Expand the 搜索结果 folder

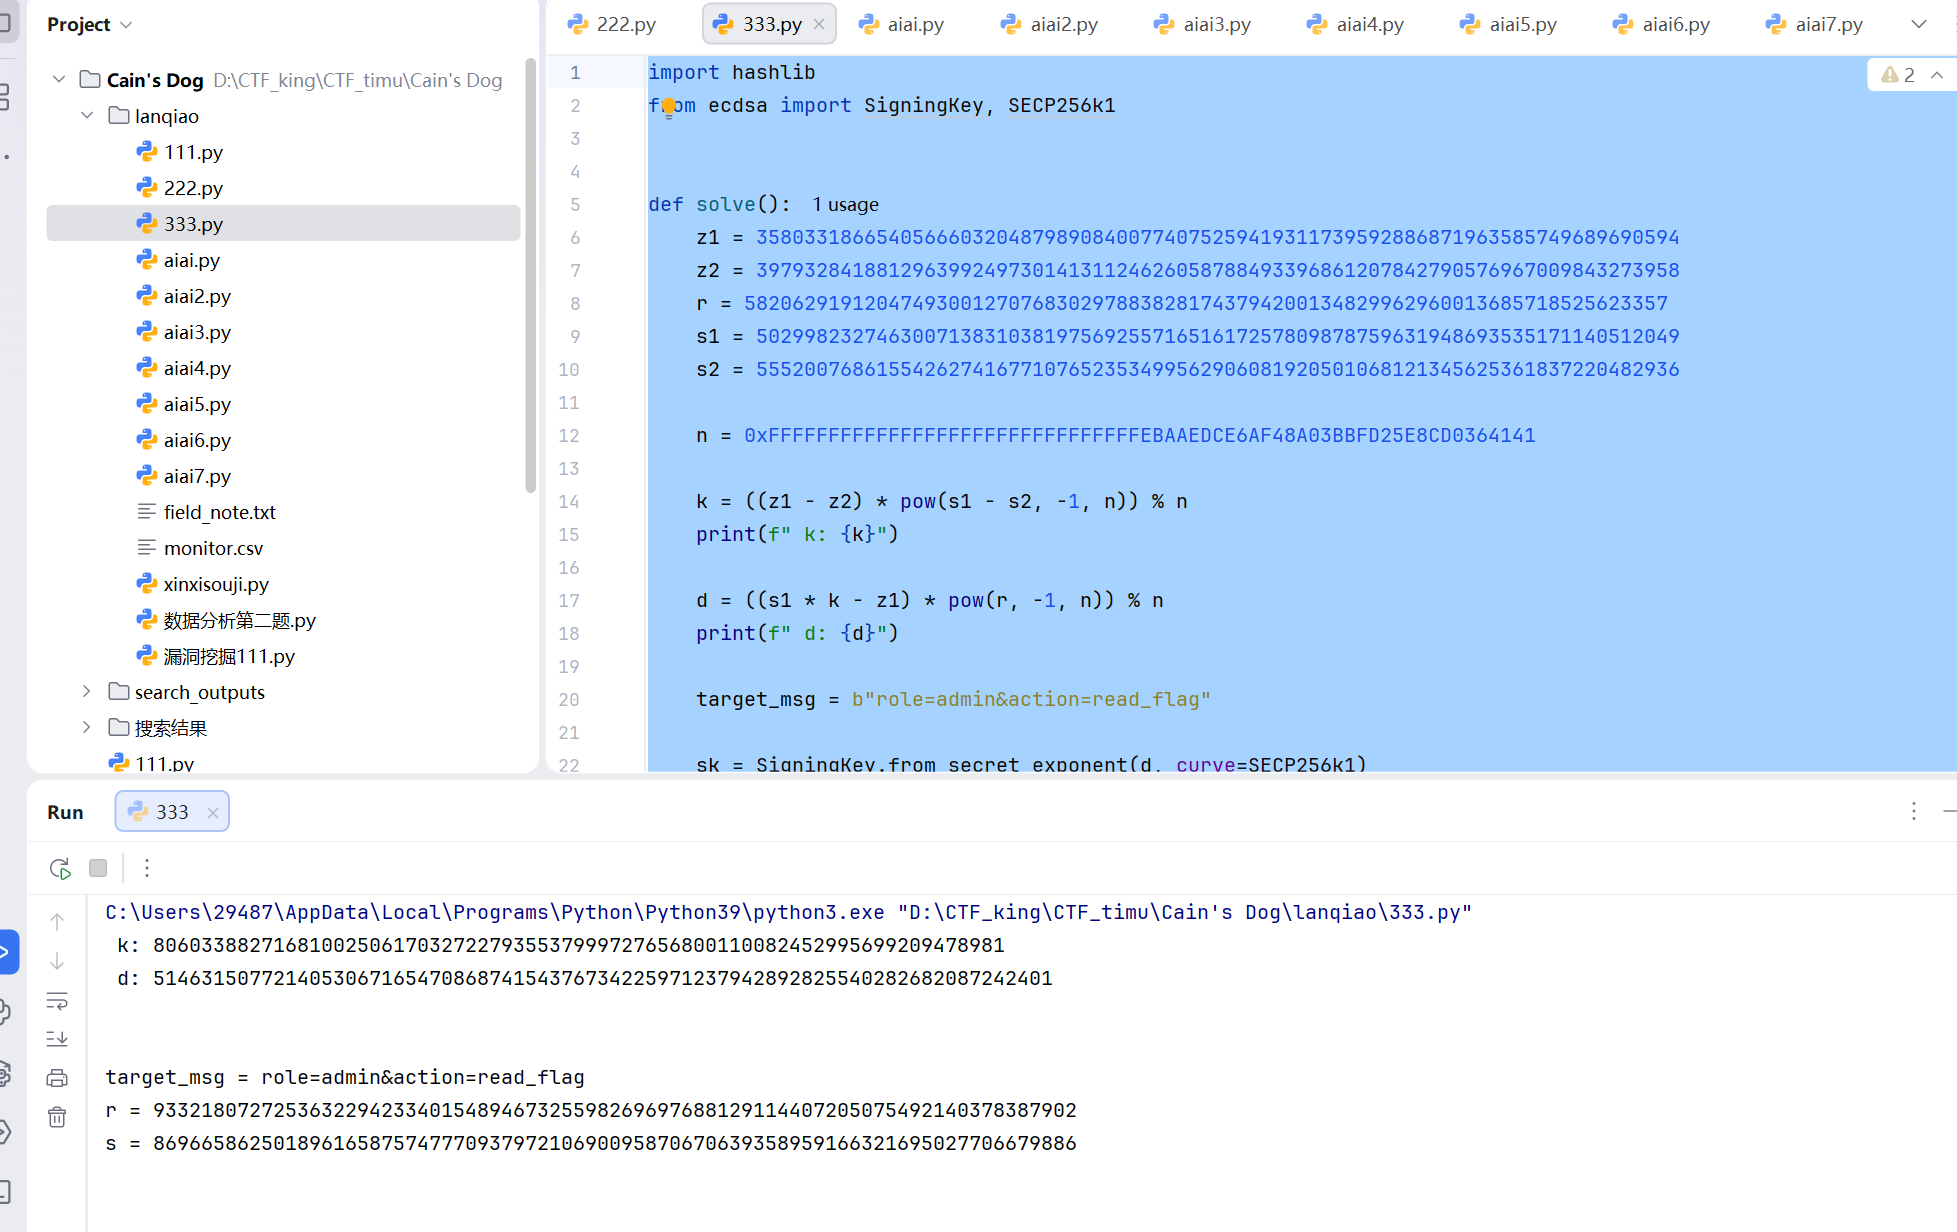pyautogui.click(x=87, y=728)
